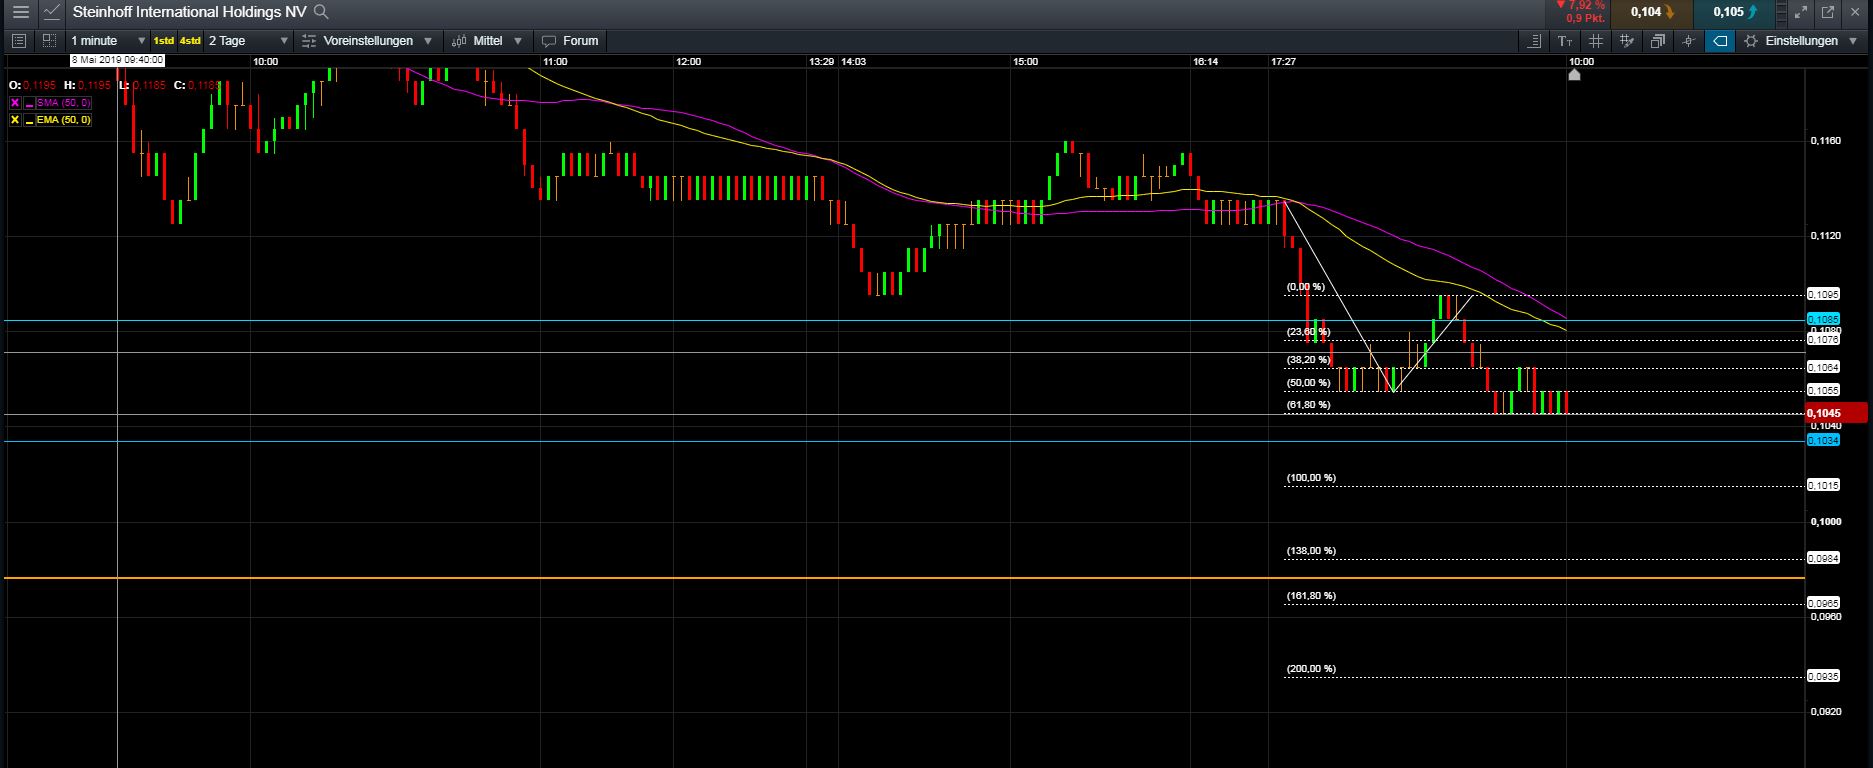Select the Fibonacci (138,00 %) level label
This screenshot has width=1873, height=768.
point(1311,551)
